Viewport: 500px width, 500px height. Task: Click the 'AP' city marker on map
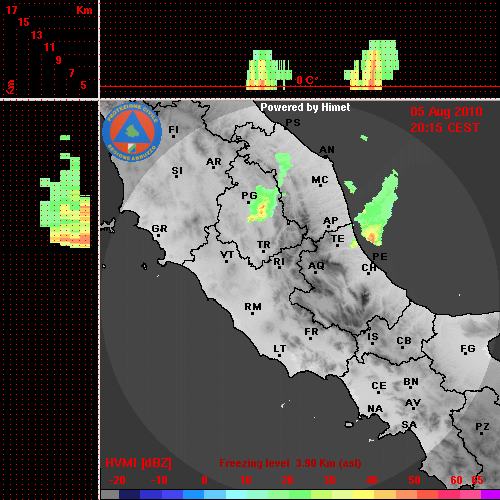330,222
